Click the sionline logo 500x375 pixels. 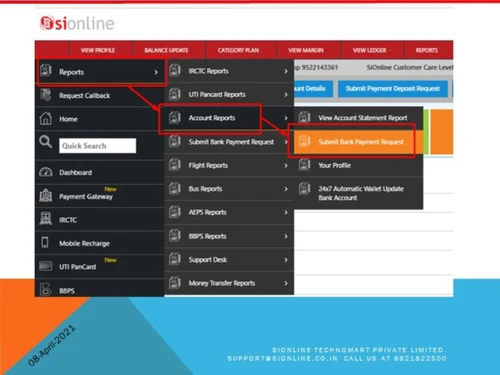coord(77,23)
